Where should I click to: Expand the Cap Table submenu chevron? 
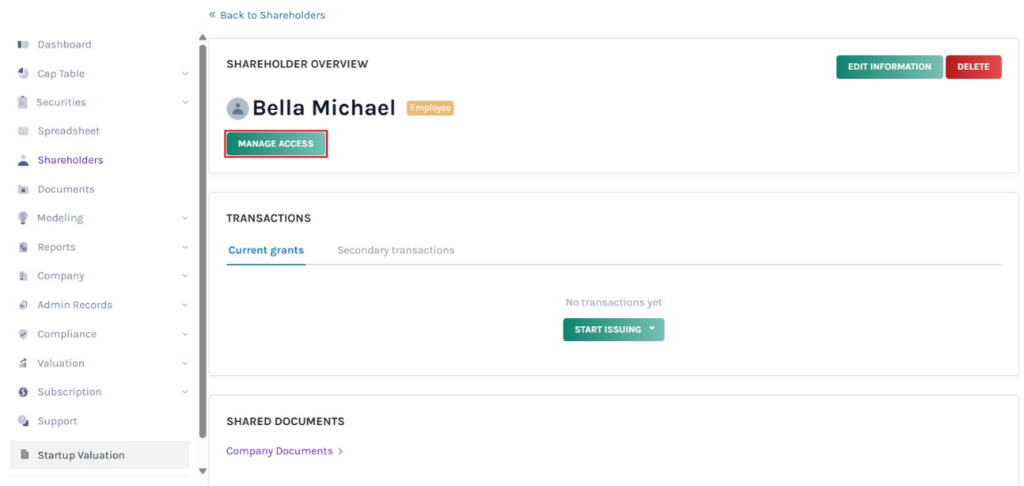coord(185,74)
